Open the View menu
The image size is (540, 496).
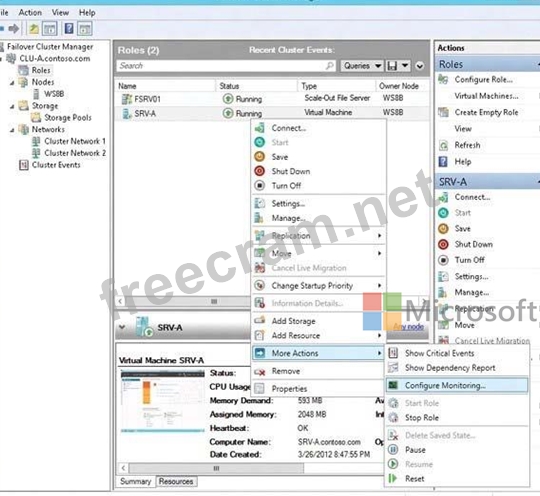(60, 12)
